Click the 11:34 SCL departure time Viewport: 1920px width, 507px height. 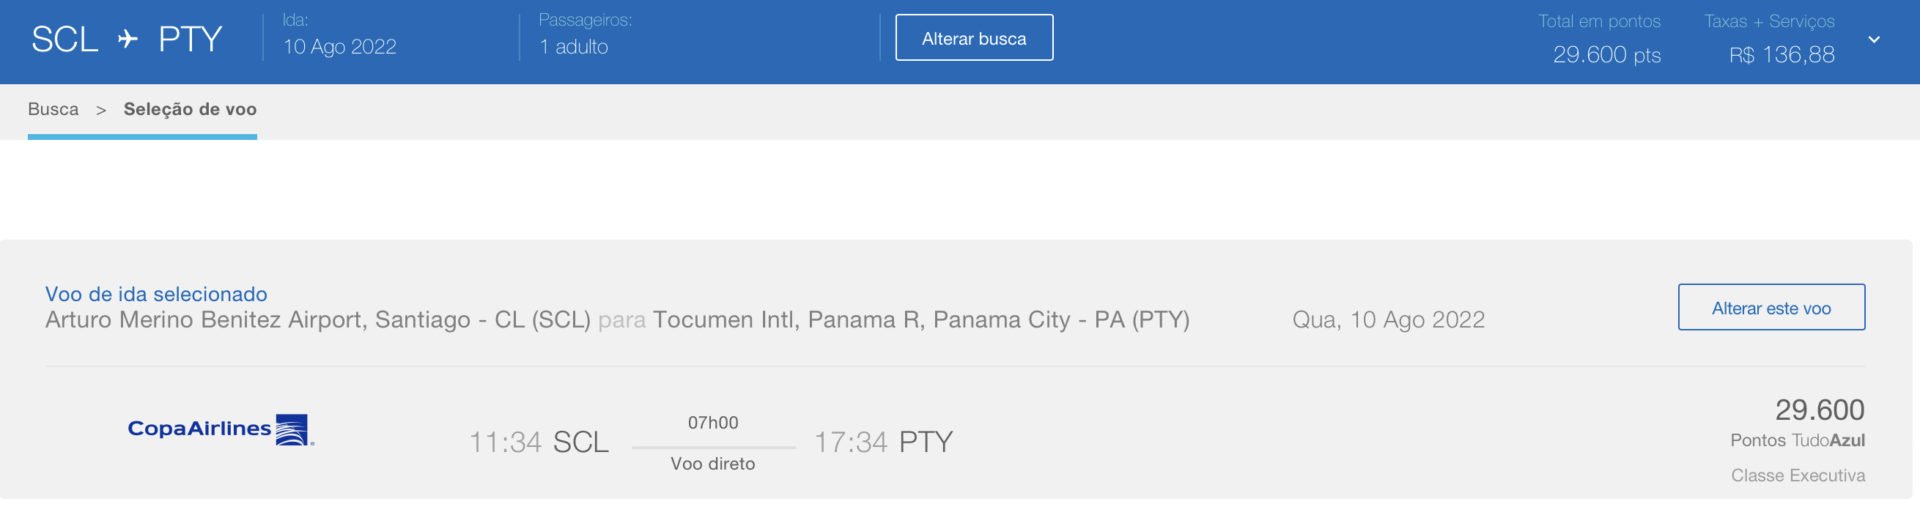click(x=539, y=442)
